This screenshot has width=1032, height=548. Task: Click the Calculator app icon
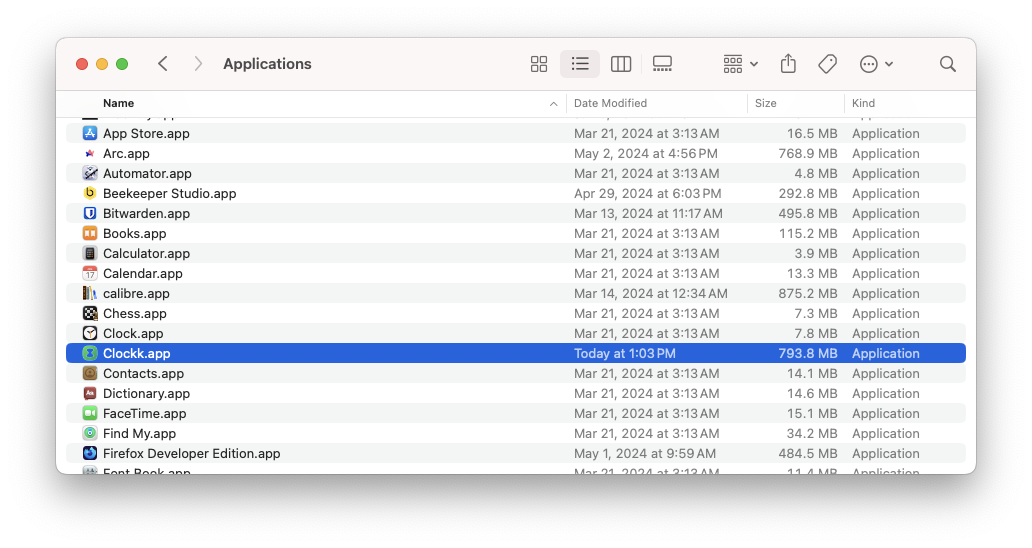90,253
